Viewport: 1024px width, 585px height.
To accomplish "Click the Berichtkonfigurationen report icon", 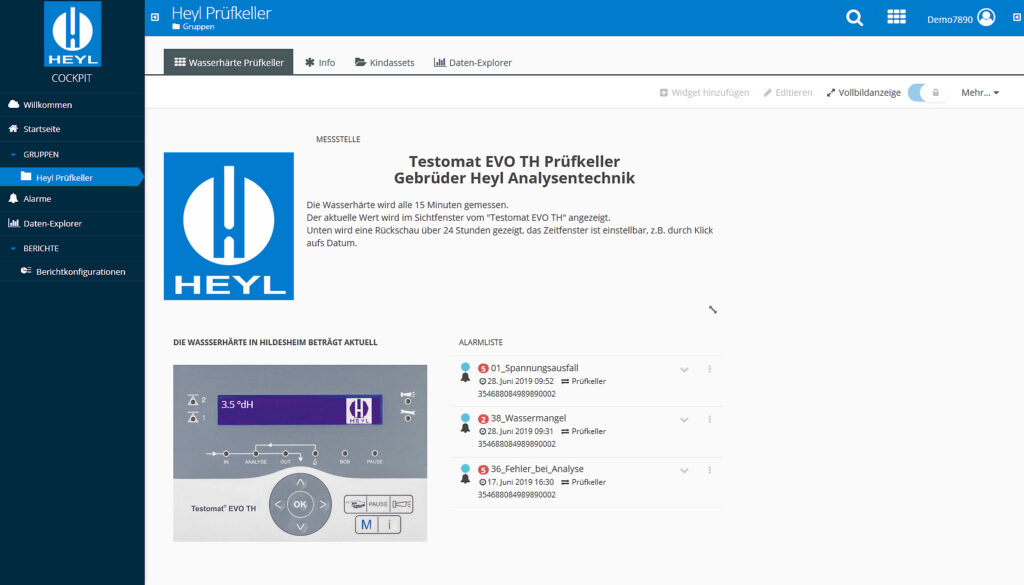I will [x=26, y=271].
